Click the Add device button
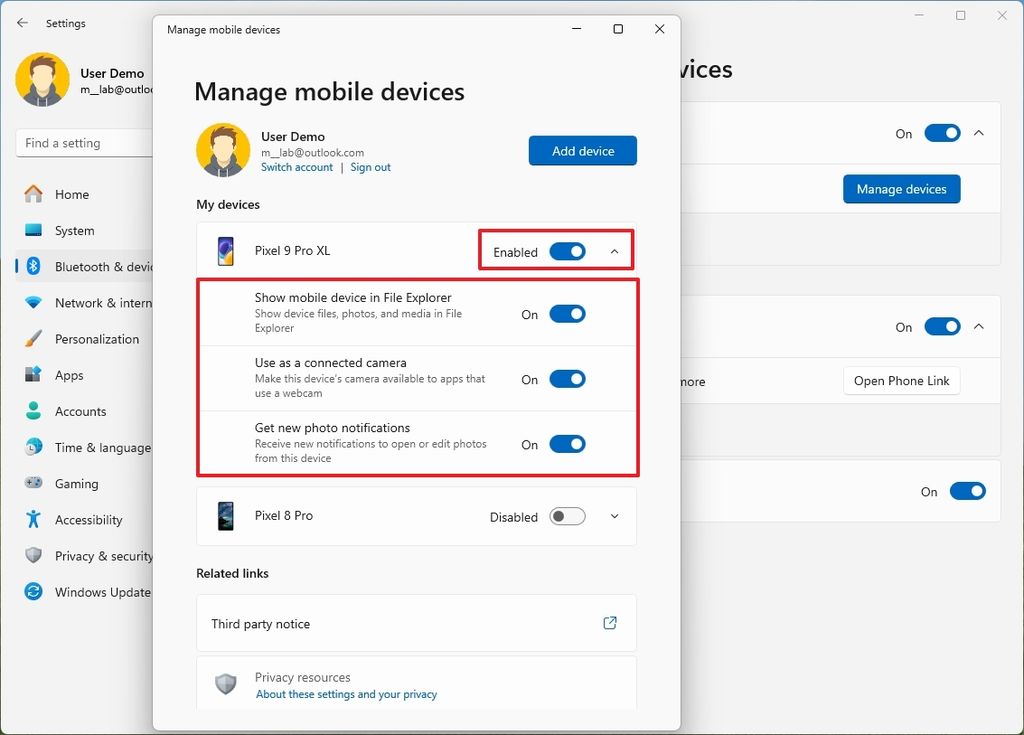Viewport: 1024px width, 735px height. point(582,150)
